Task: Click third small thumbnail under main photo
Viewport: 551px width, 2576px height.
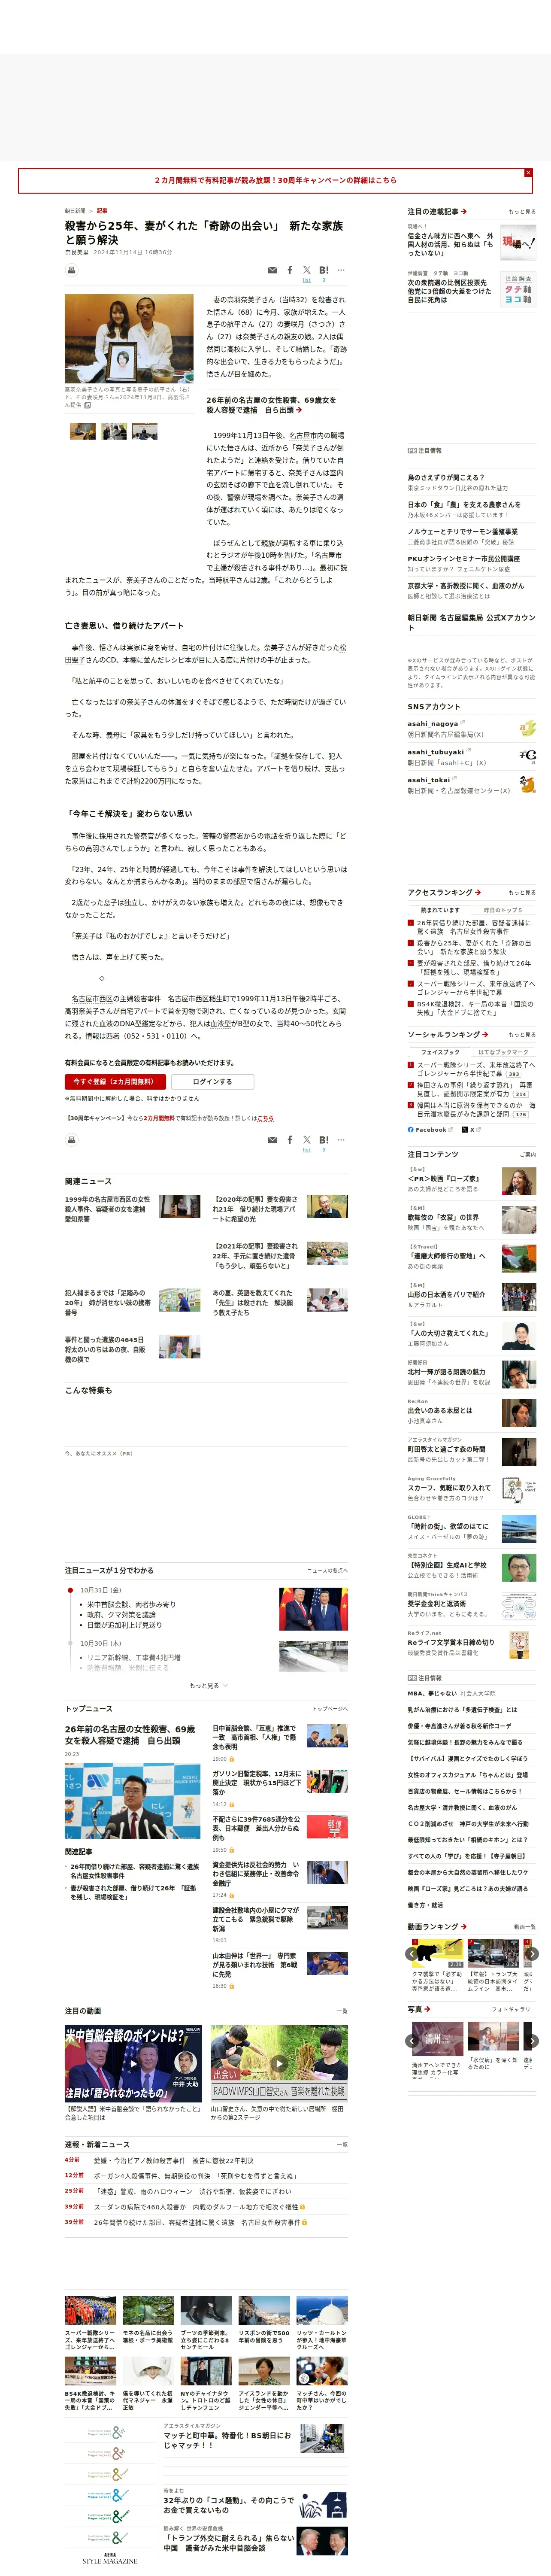Action: [x=144, y=431]
